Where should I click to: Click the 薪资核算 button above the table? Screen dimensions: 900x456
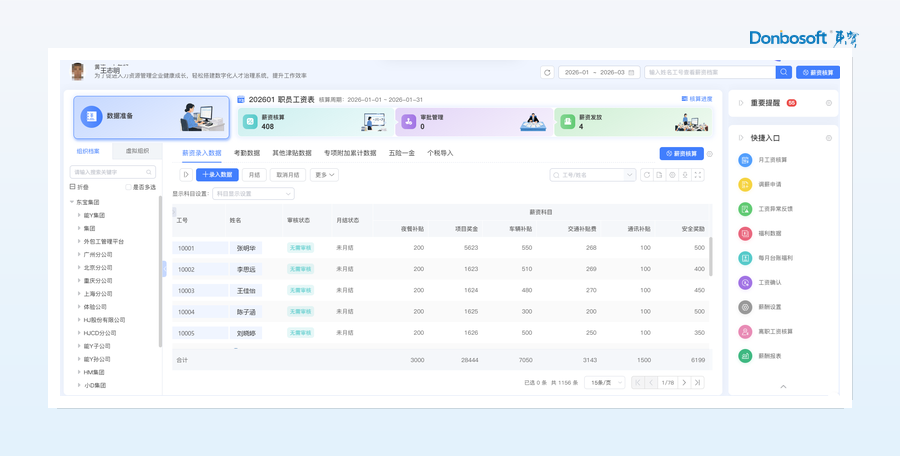coord(681,154)
